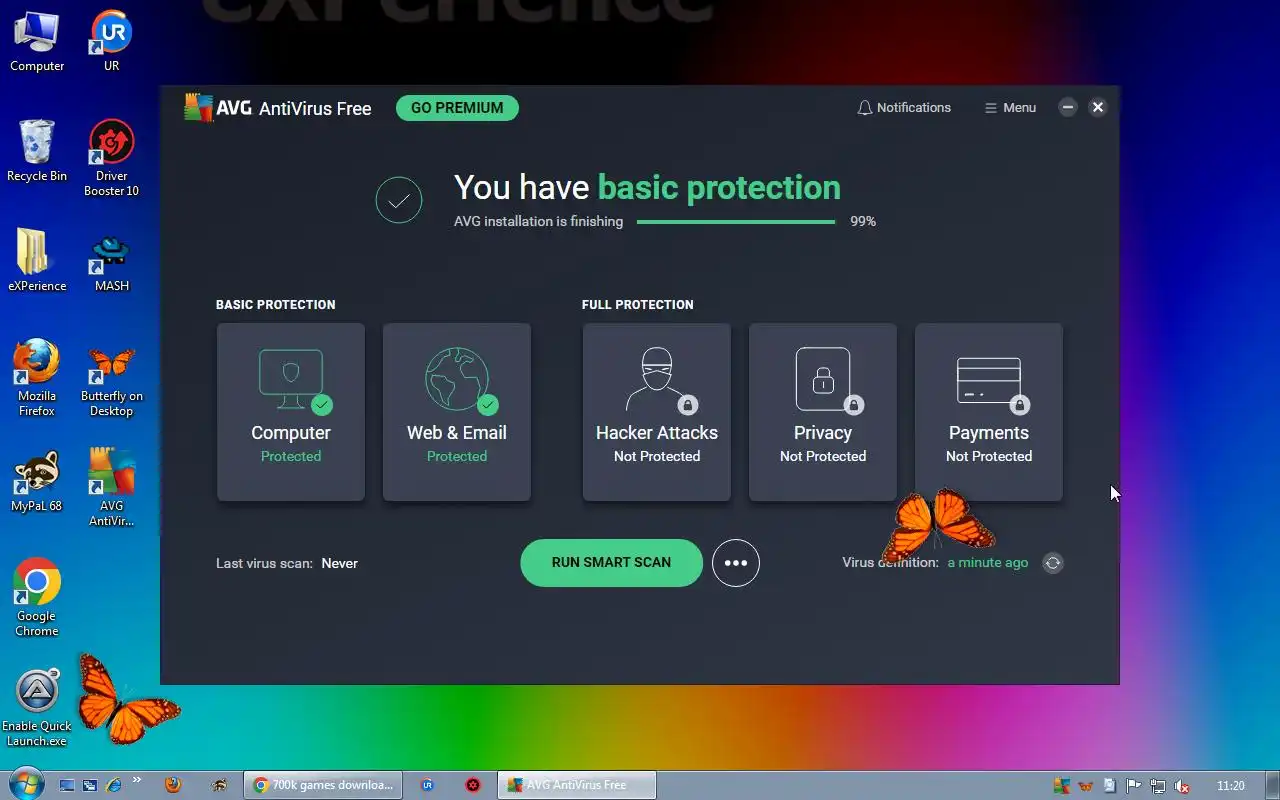Open the Enable Quick Launch.exe desktop icon
The image size is (1280, 800).
point(37,708)
